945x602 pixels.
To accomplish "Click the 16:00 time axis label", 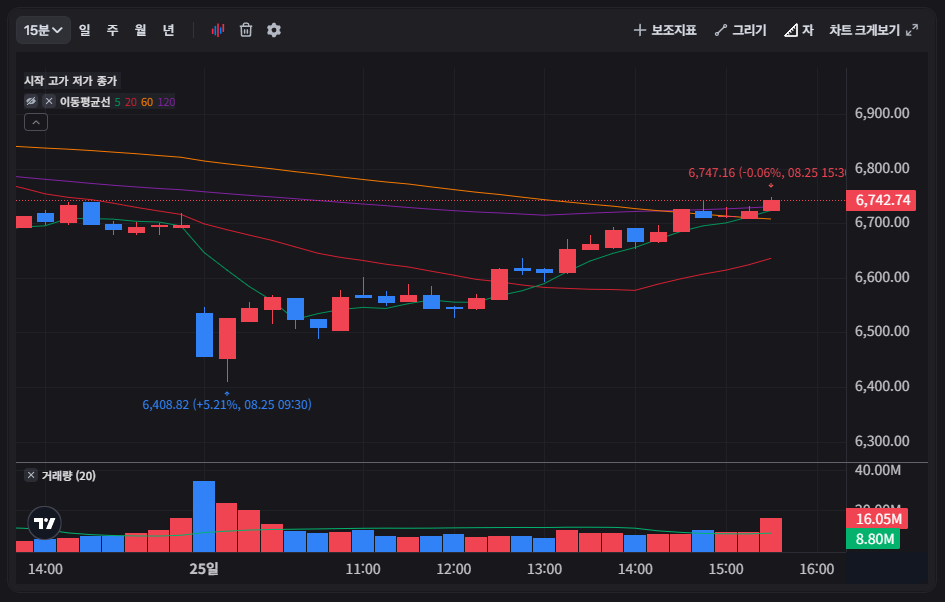I will coord(817,569).
